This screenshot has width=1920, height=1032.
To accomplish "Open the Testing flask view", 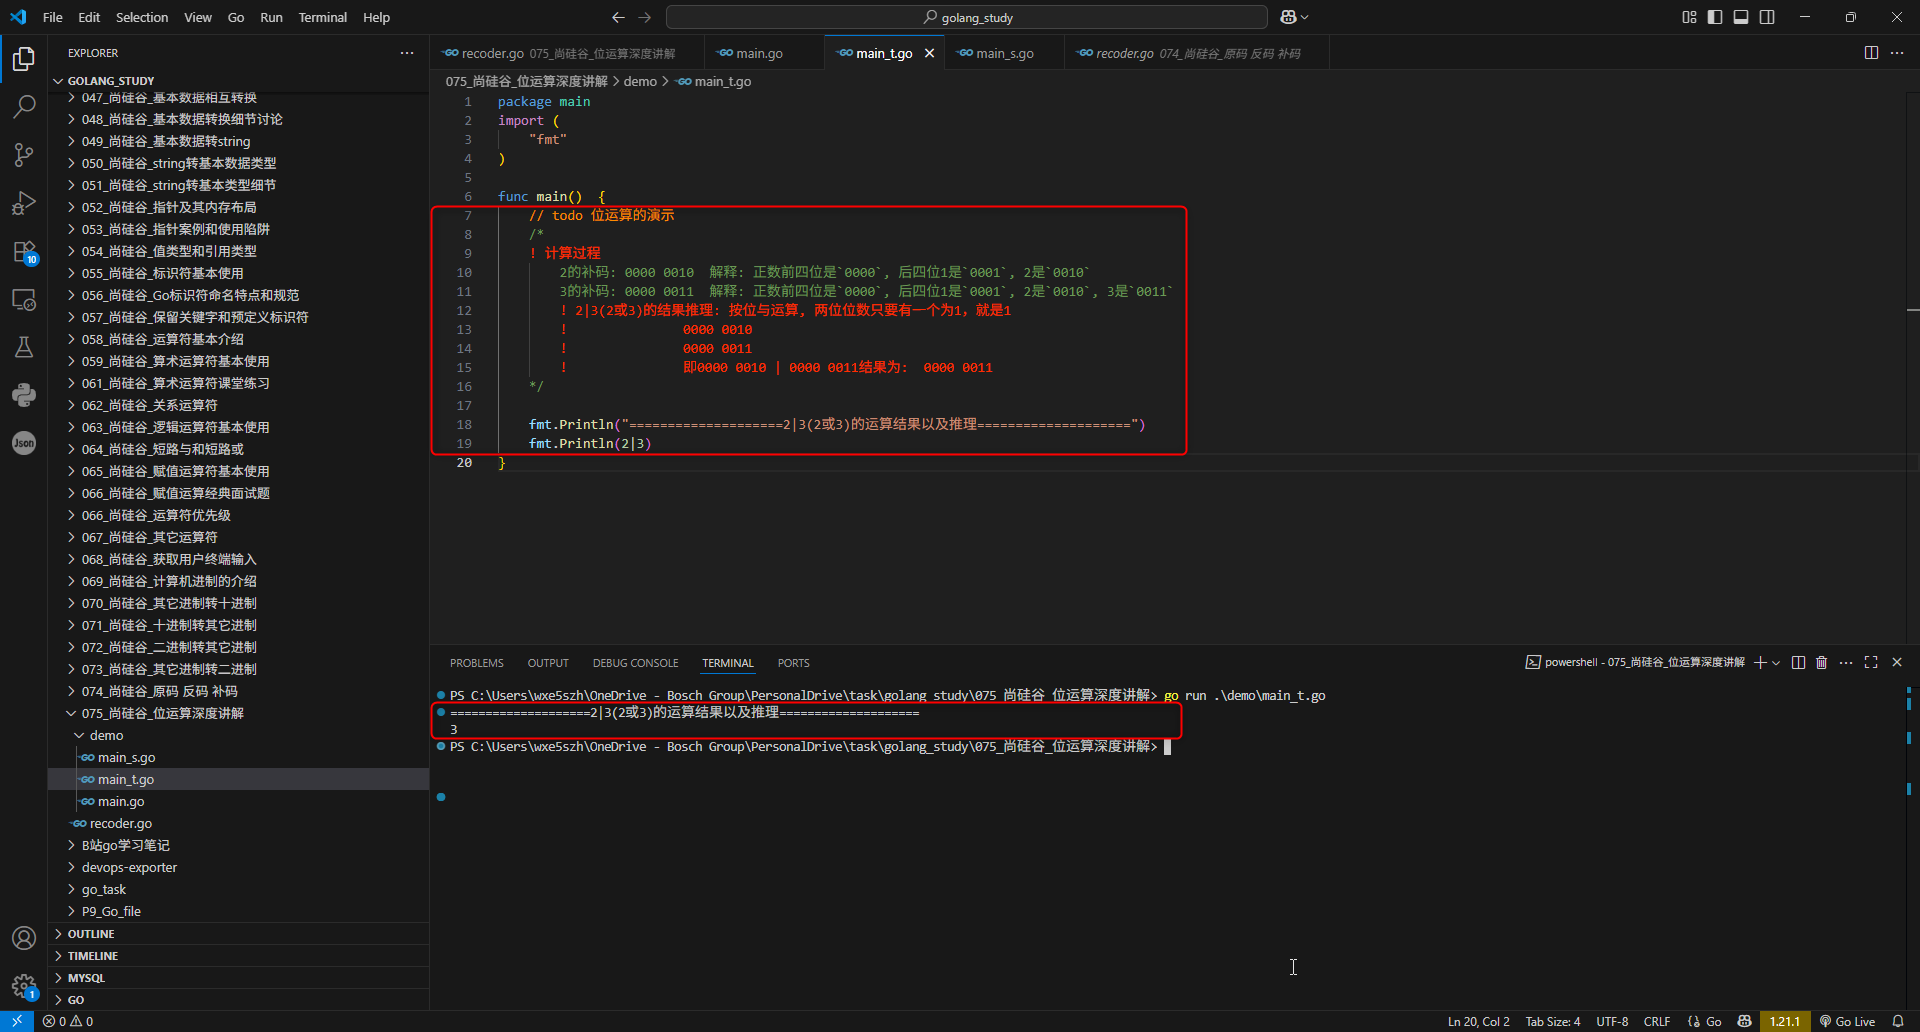I will [24, 347].
